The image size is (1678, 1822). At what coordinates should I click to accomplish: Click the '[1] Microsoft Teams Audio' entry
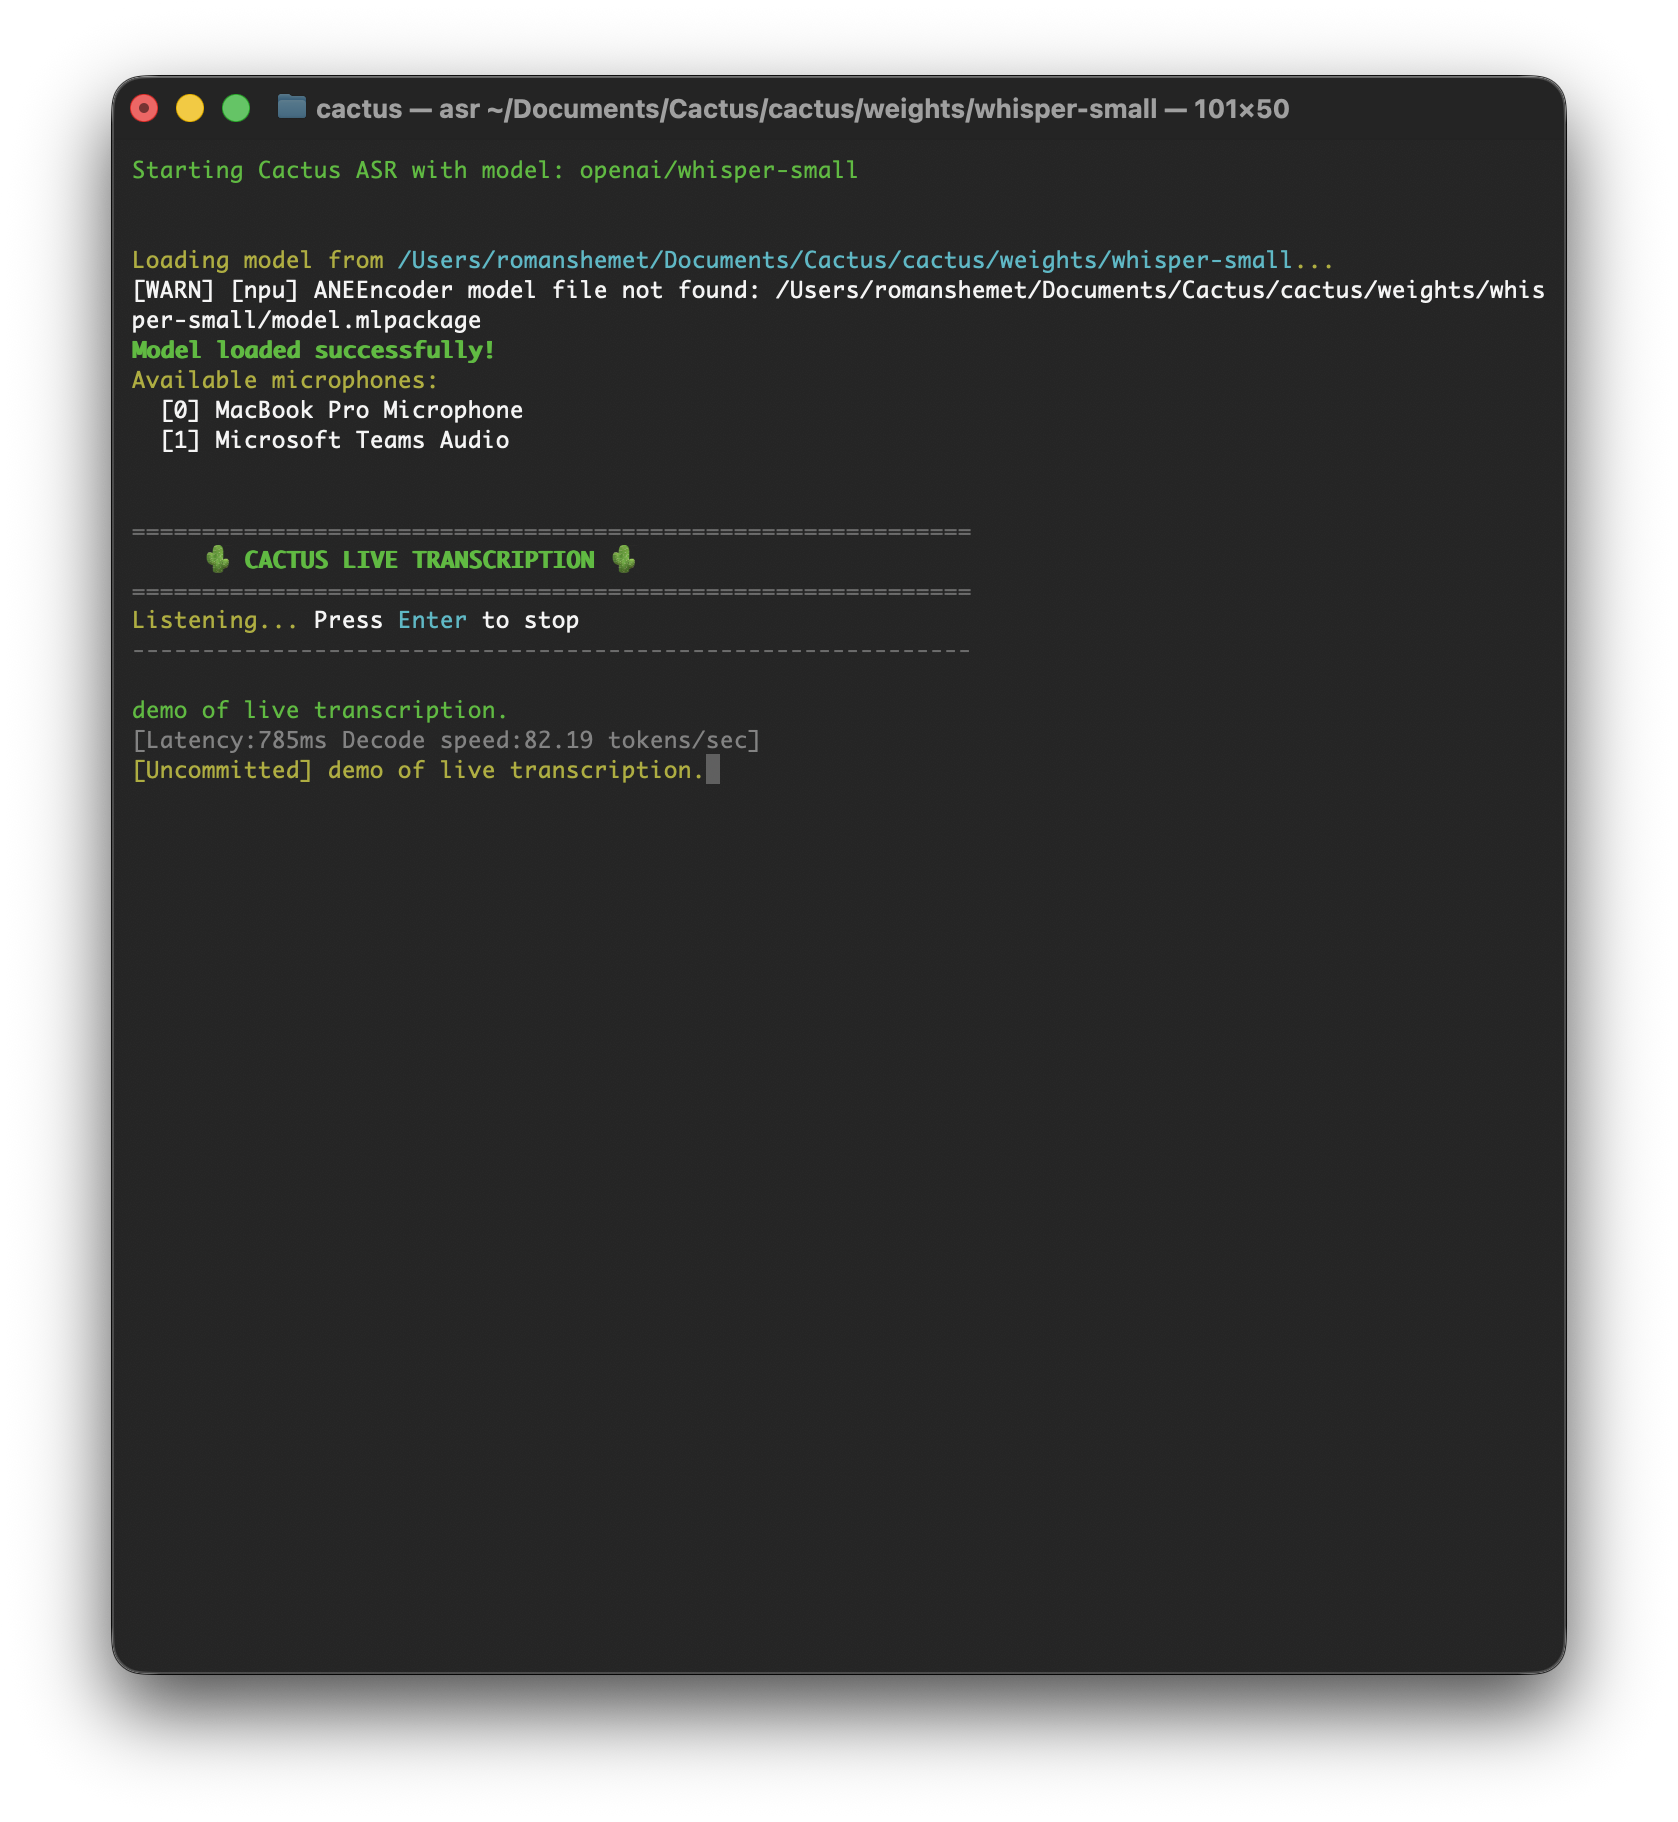pyautogui.click(x=335, y=440)
